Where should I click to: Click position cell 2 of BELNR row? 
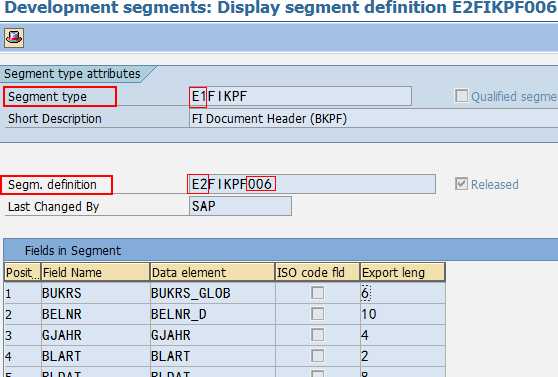[22, 314]
